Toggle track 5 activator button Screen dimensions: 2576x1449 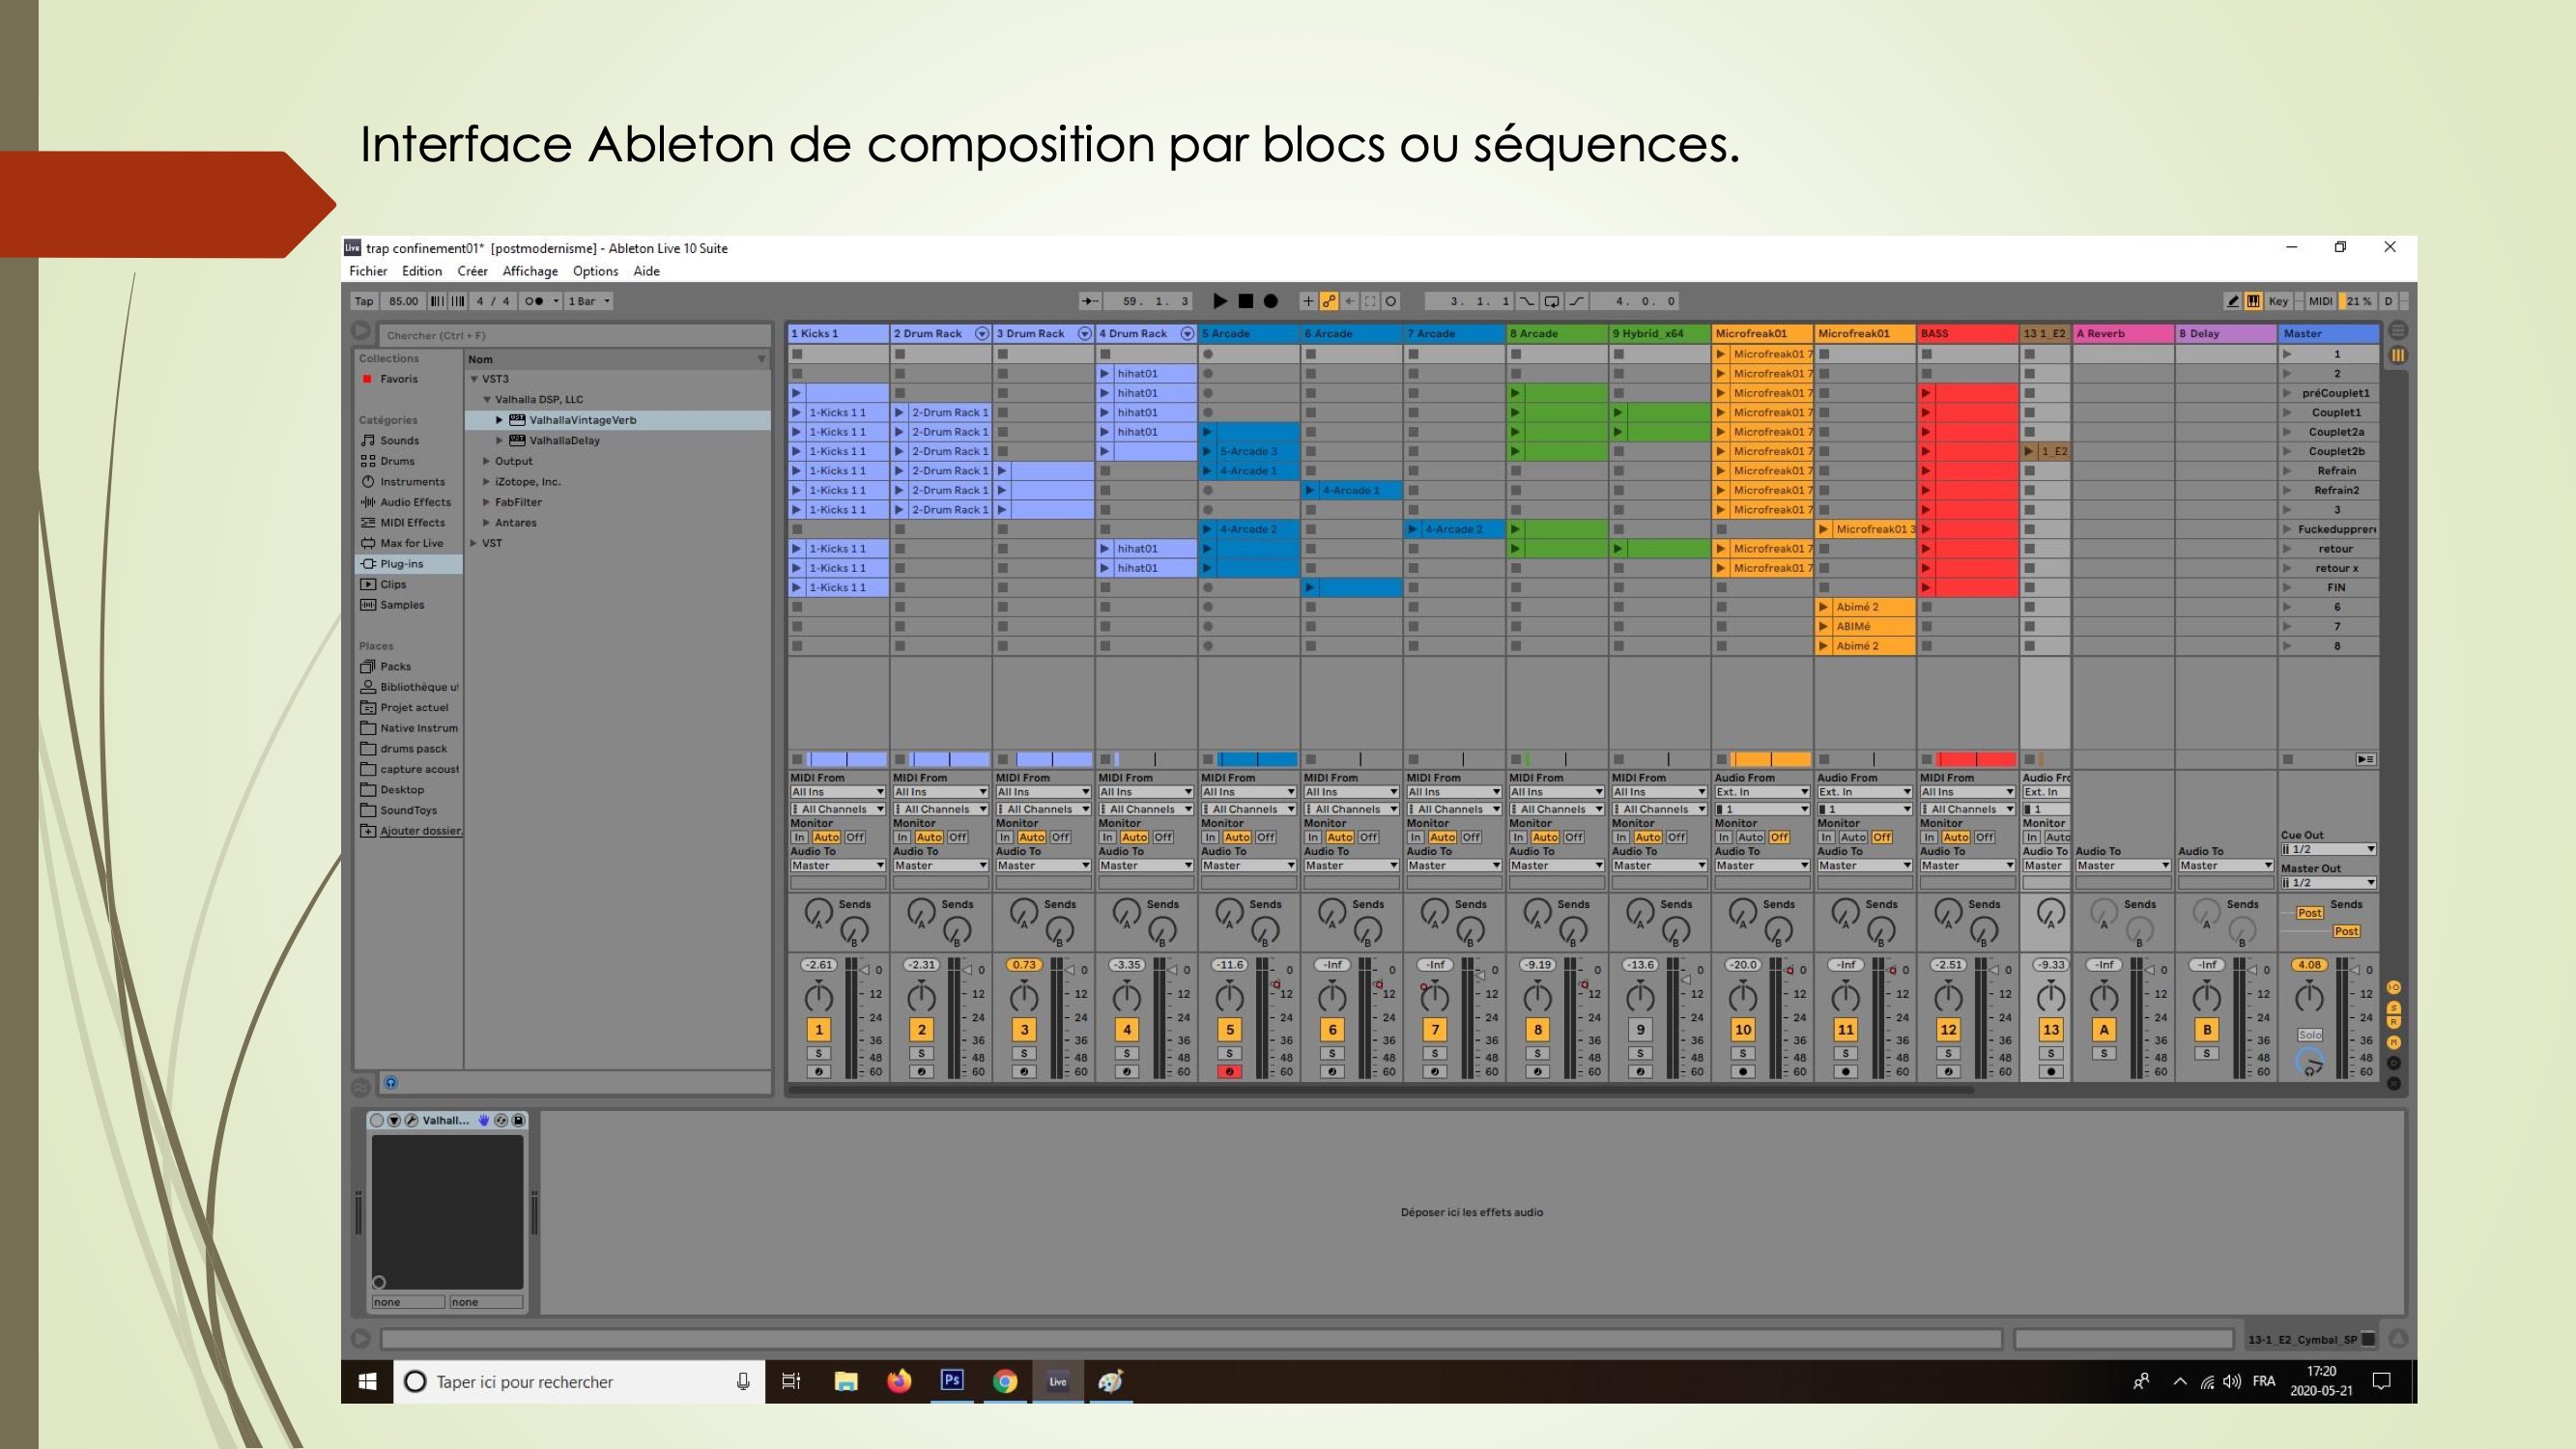[1230, 1030]
